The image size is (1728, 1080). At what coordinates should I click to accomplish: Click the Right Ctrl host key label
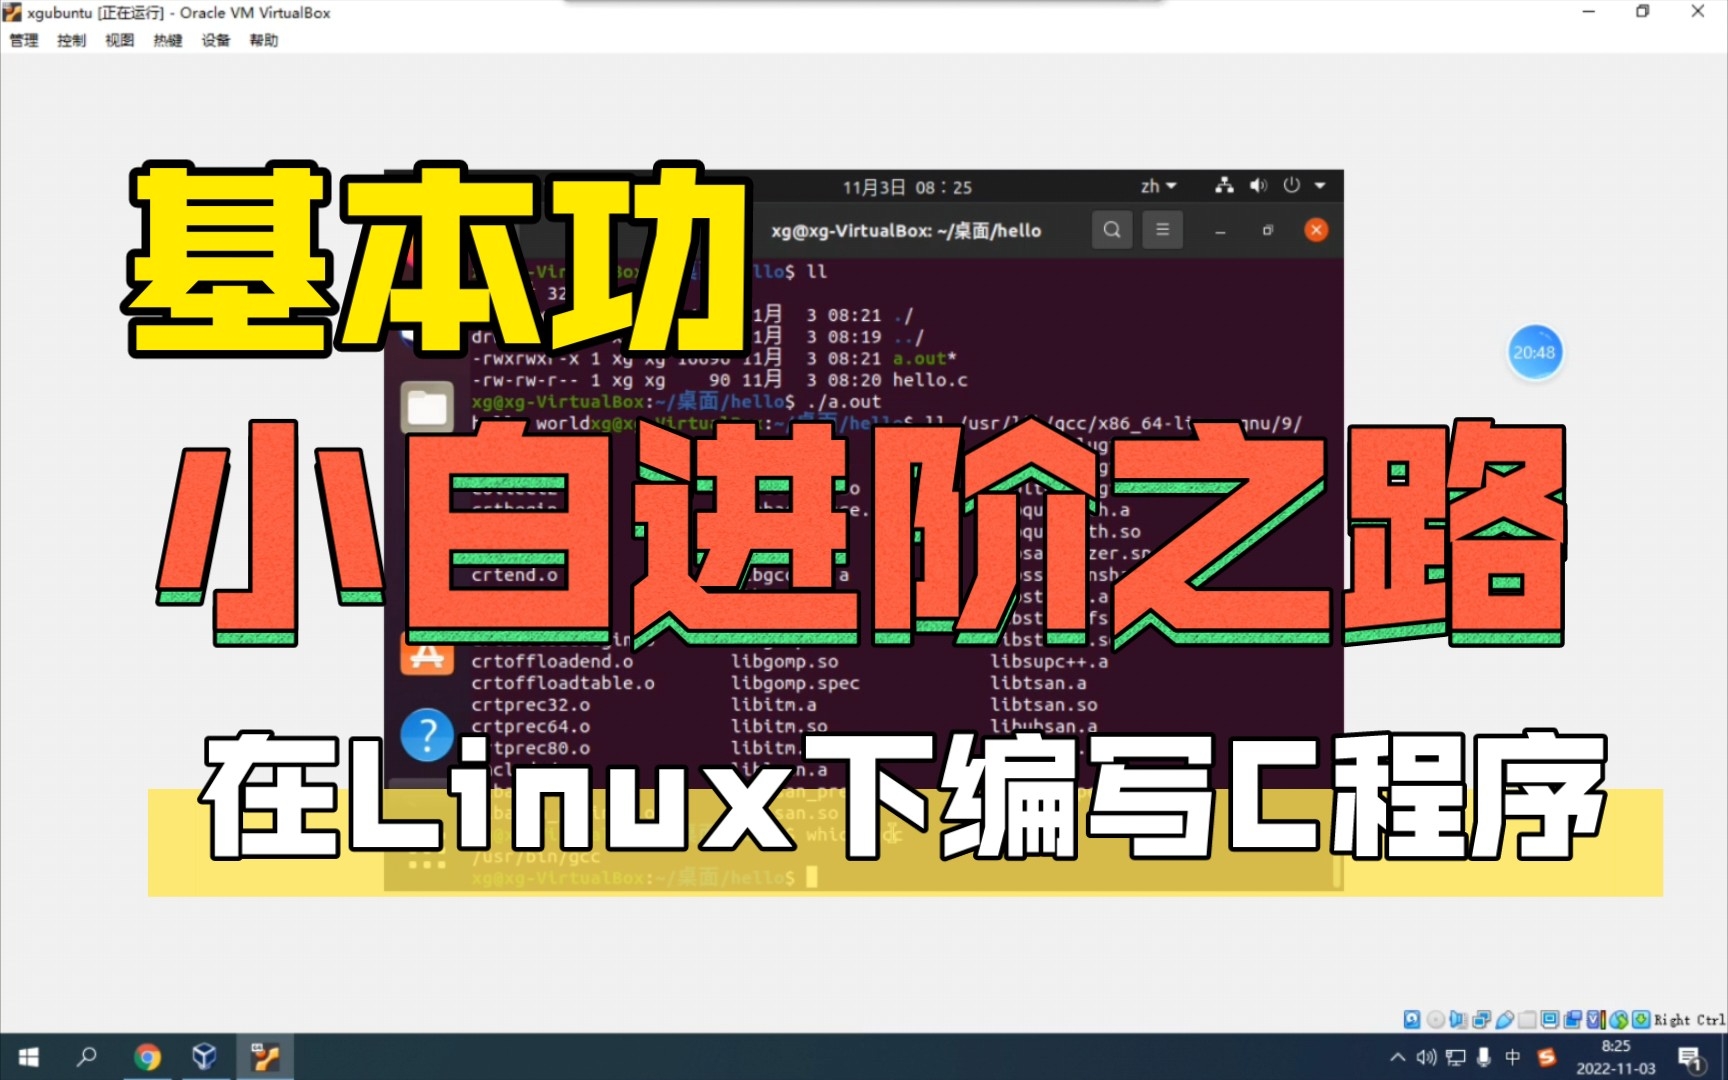(1690, 1020)
